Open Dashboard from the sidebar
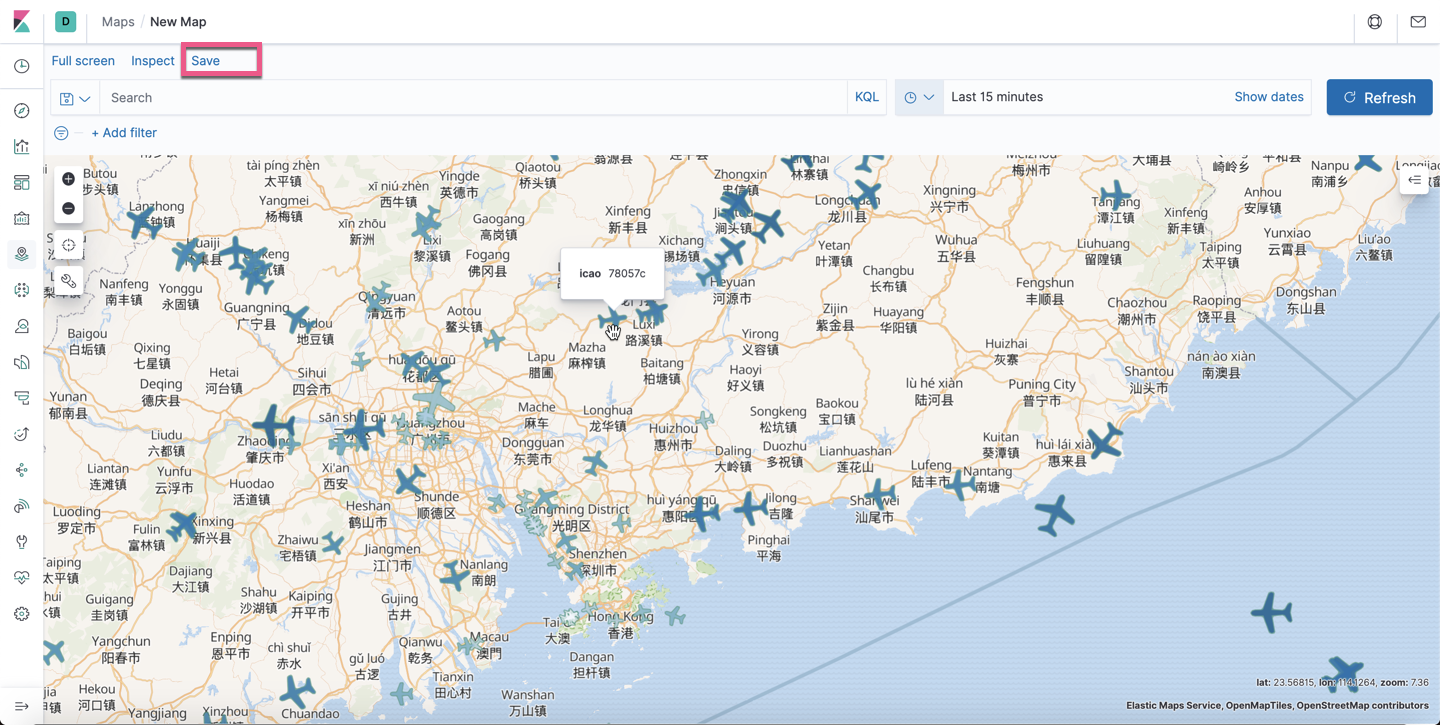 pyautogui.click(x=22, y=183)
